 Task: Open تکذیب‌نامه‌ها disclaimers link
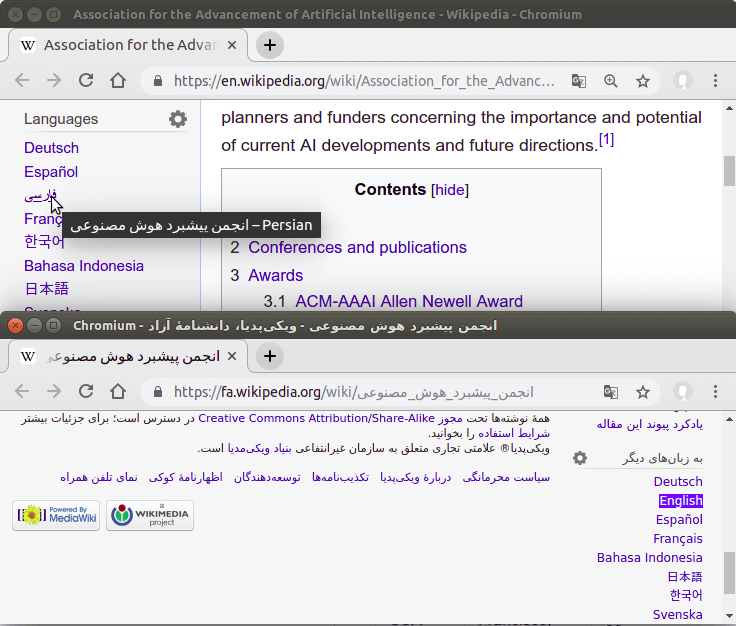click(x=340, y=477)
